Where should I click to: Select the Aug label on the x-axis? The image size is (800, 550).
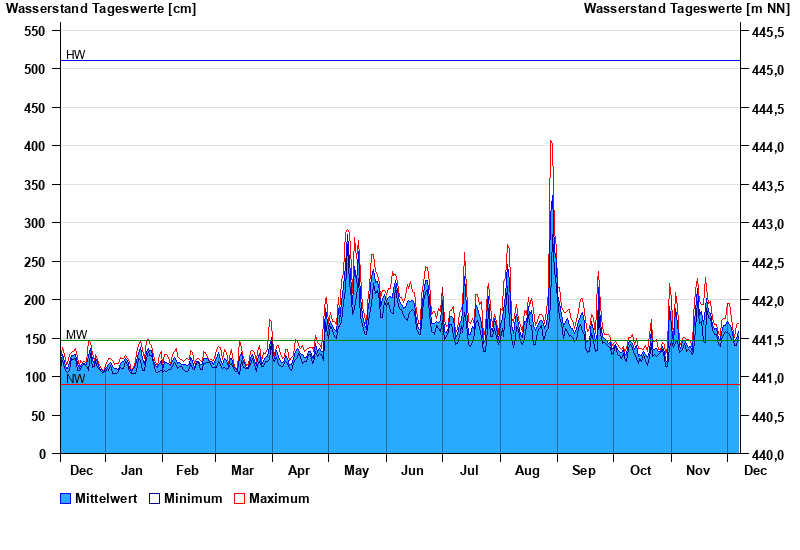click(527, 471)
